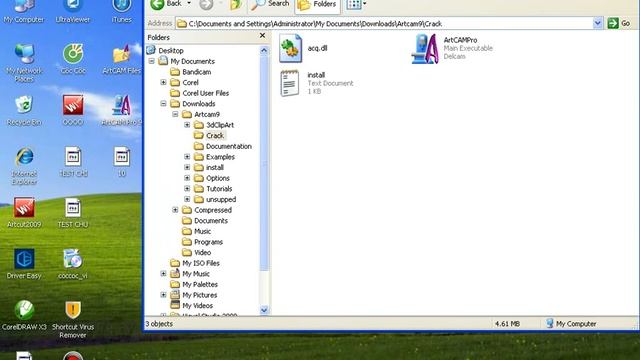The height and width of the screenshot is (360, 640).
Task: Expand the unsupped folder node
Action: tap(187, 199)
